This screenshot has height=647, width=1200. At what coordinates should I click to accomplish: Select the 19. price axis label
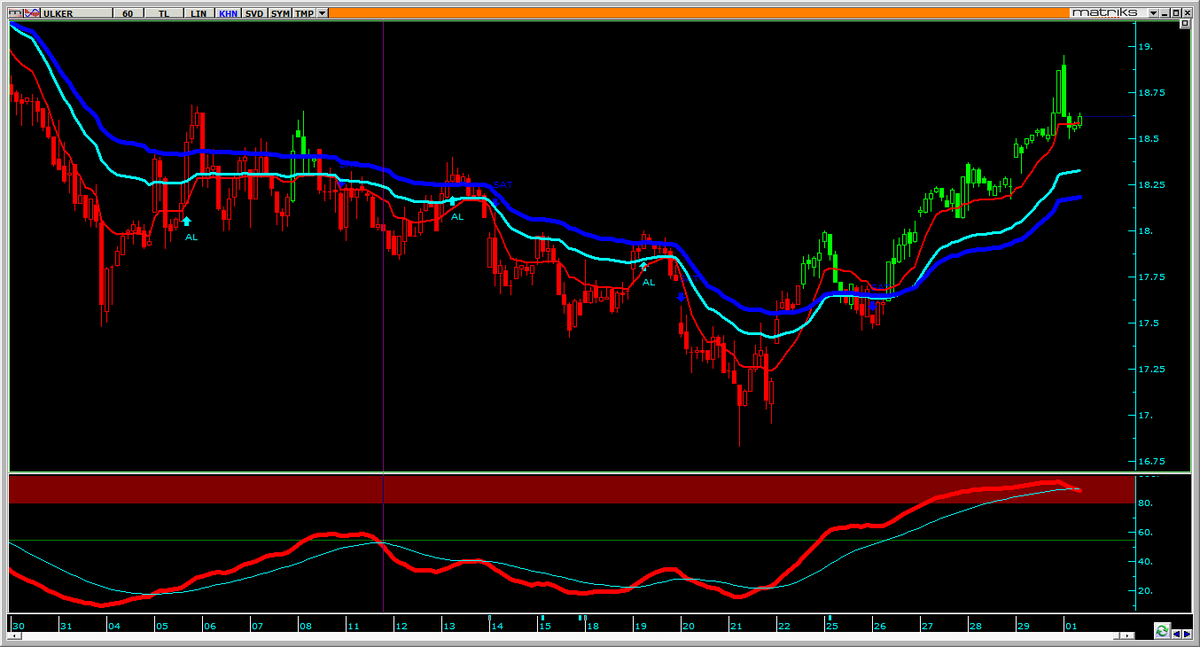click(x=1145, y=47)
